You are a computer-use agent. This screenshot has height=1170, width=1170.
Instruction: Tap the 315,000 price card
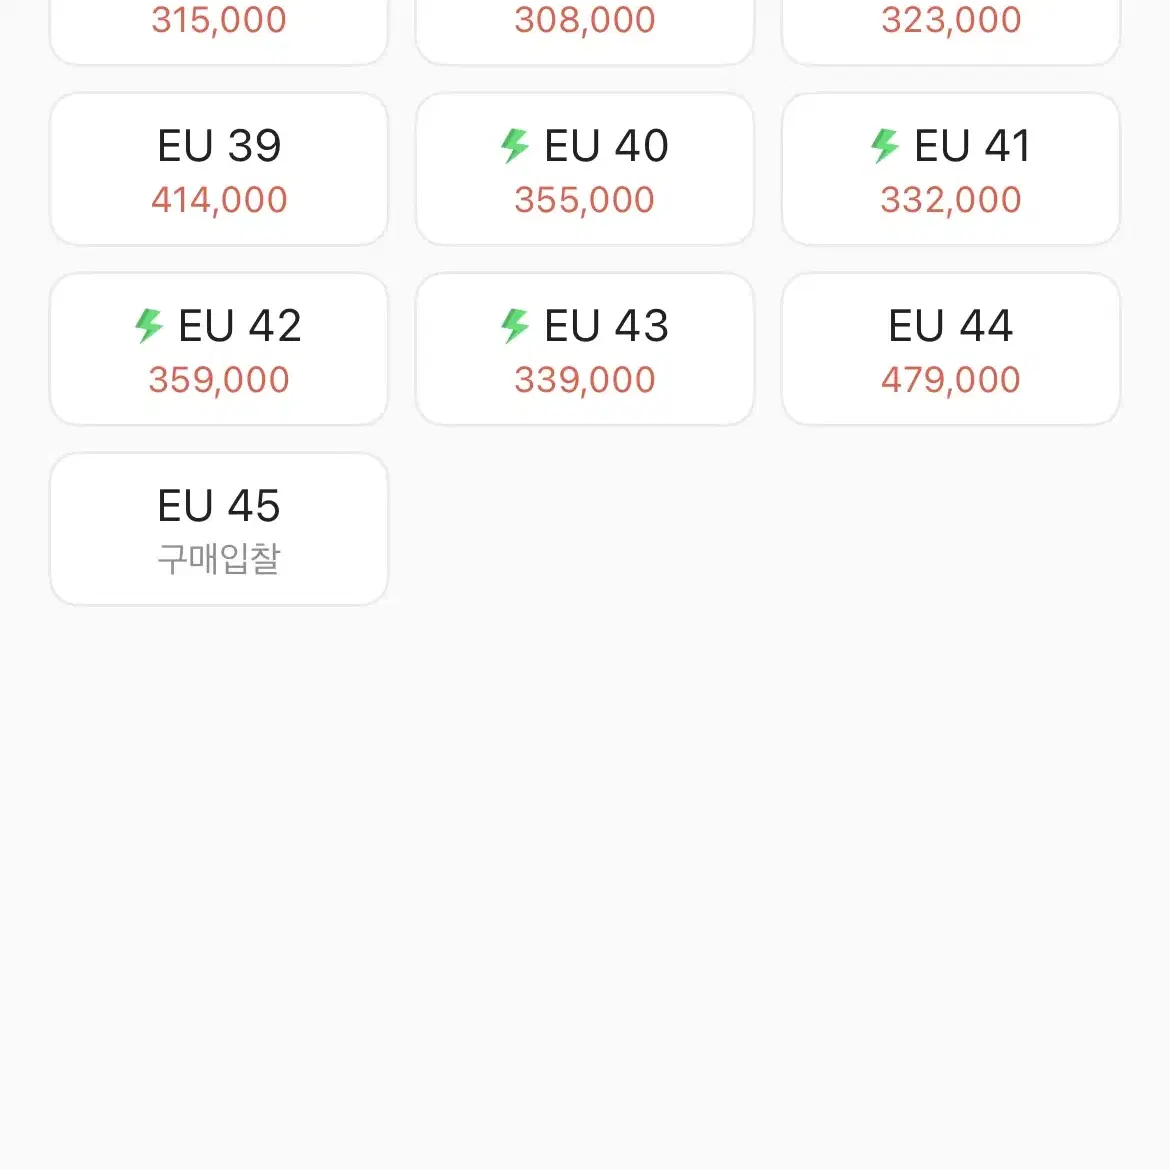(219, 31)
